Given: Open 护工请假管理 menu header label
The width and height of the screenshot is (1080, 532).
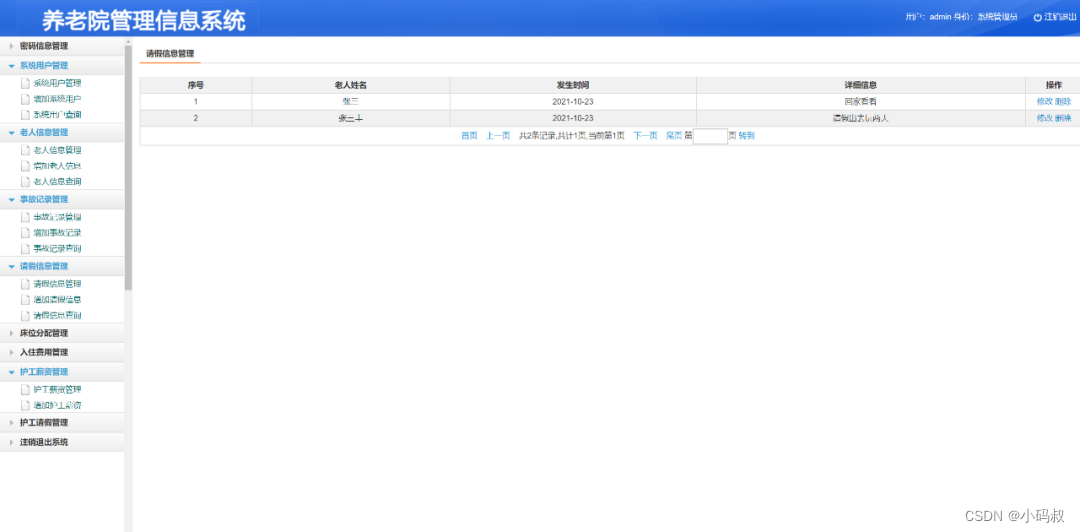Looking at the screenshot, I should (43, 422).
